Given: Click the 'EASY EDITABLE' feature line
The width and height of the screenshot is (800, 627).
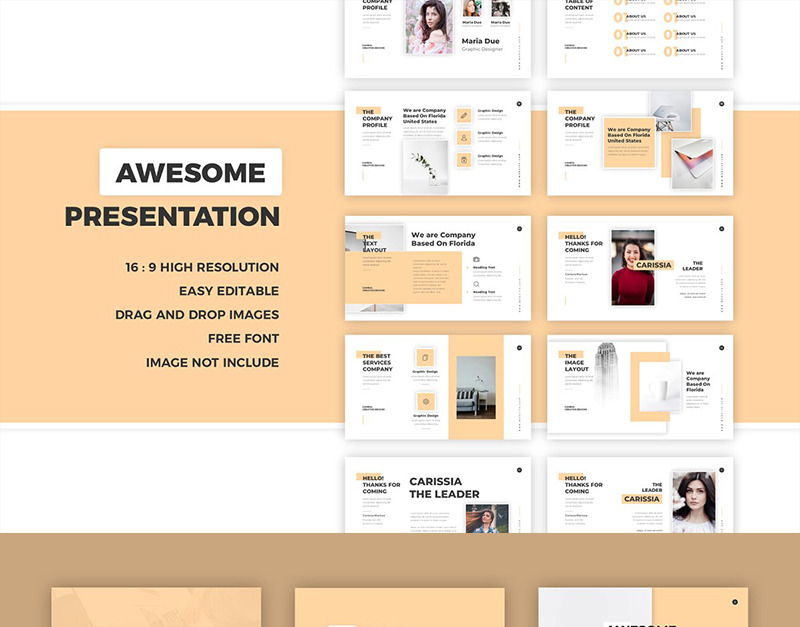Looking at the screenshot, I should (x=229, y=291).
